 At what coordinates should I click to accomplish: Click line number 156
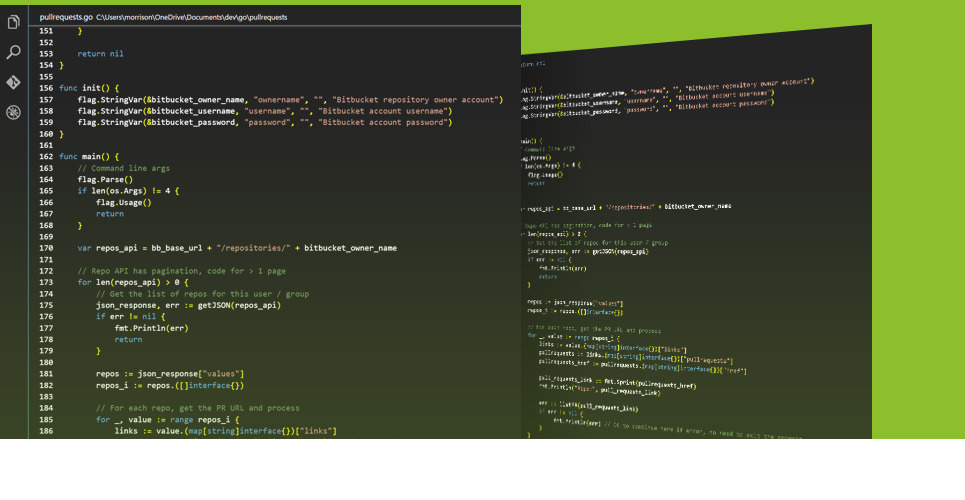coord(46,88)
